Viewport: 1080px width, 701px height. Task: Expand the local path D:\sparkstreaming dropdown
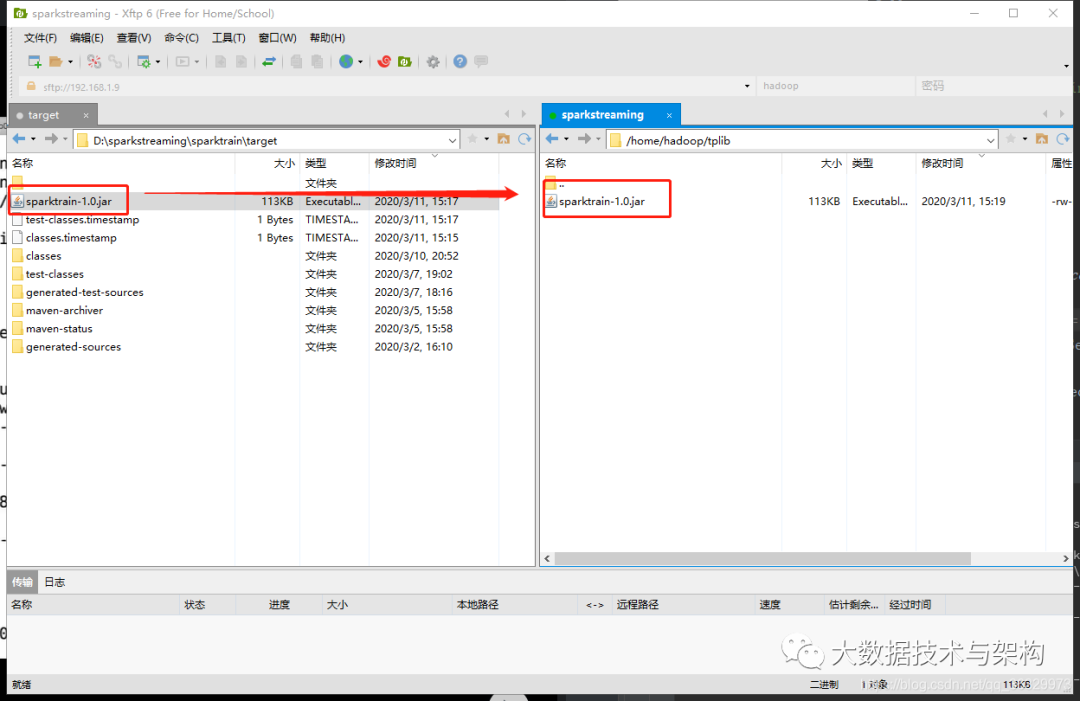click(452, 140)
